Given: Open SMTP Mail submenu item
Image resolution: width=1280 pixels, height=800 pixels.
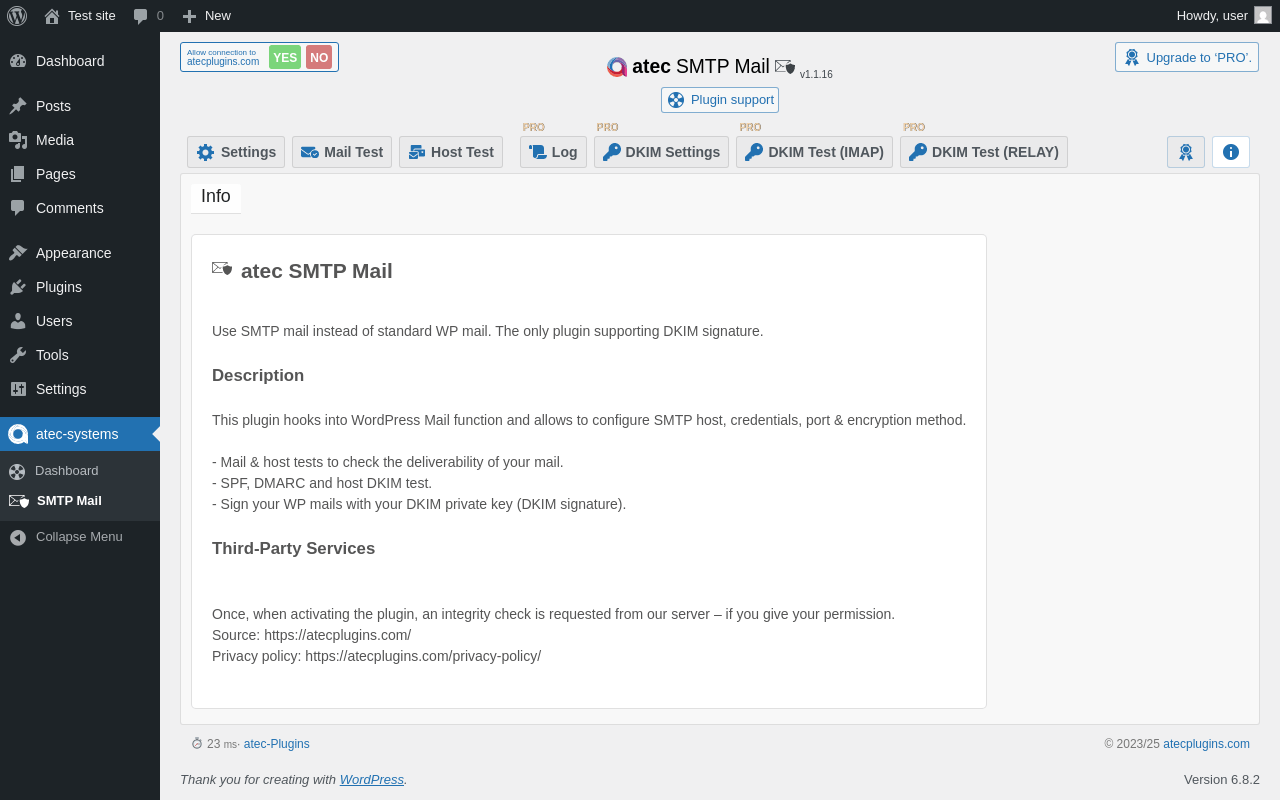Looking at the screenshot, I should 69,501.
